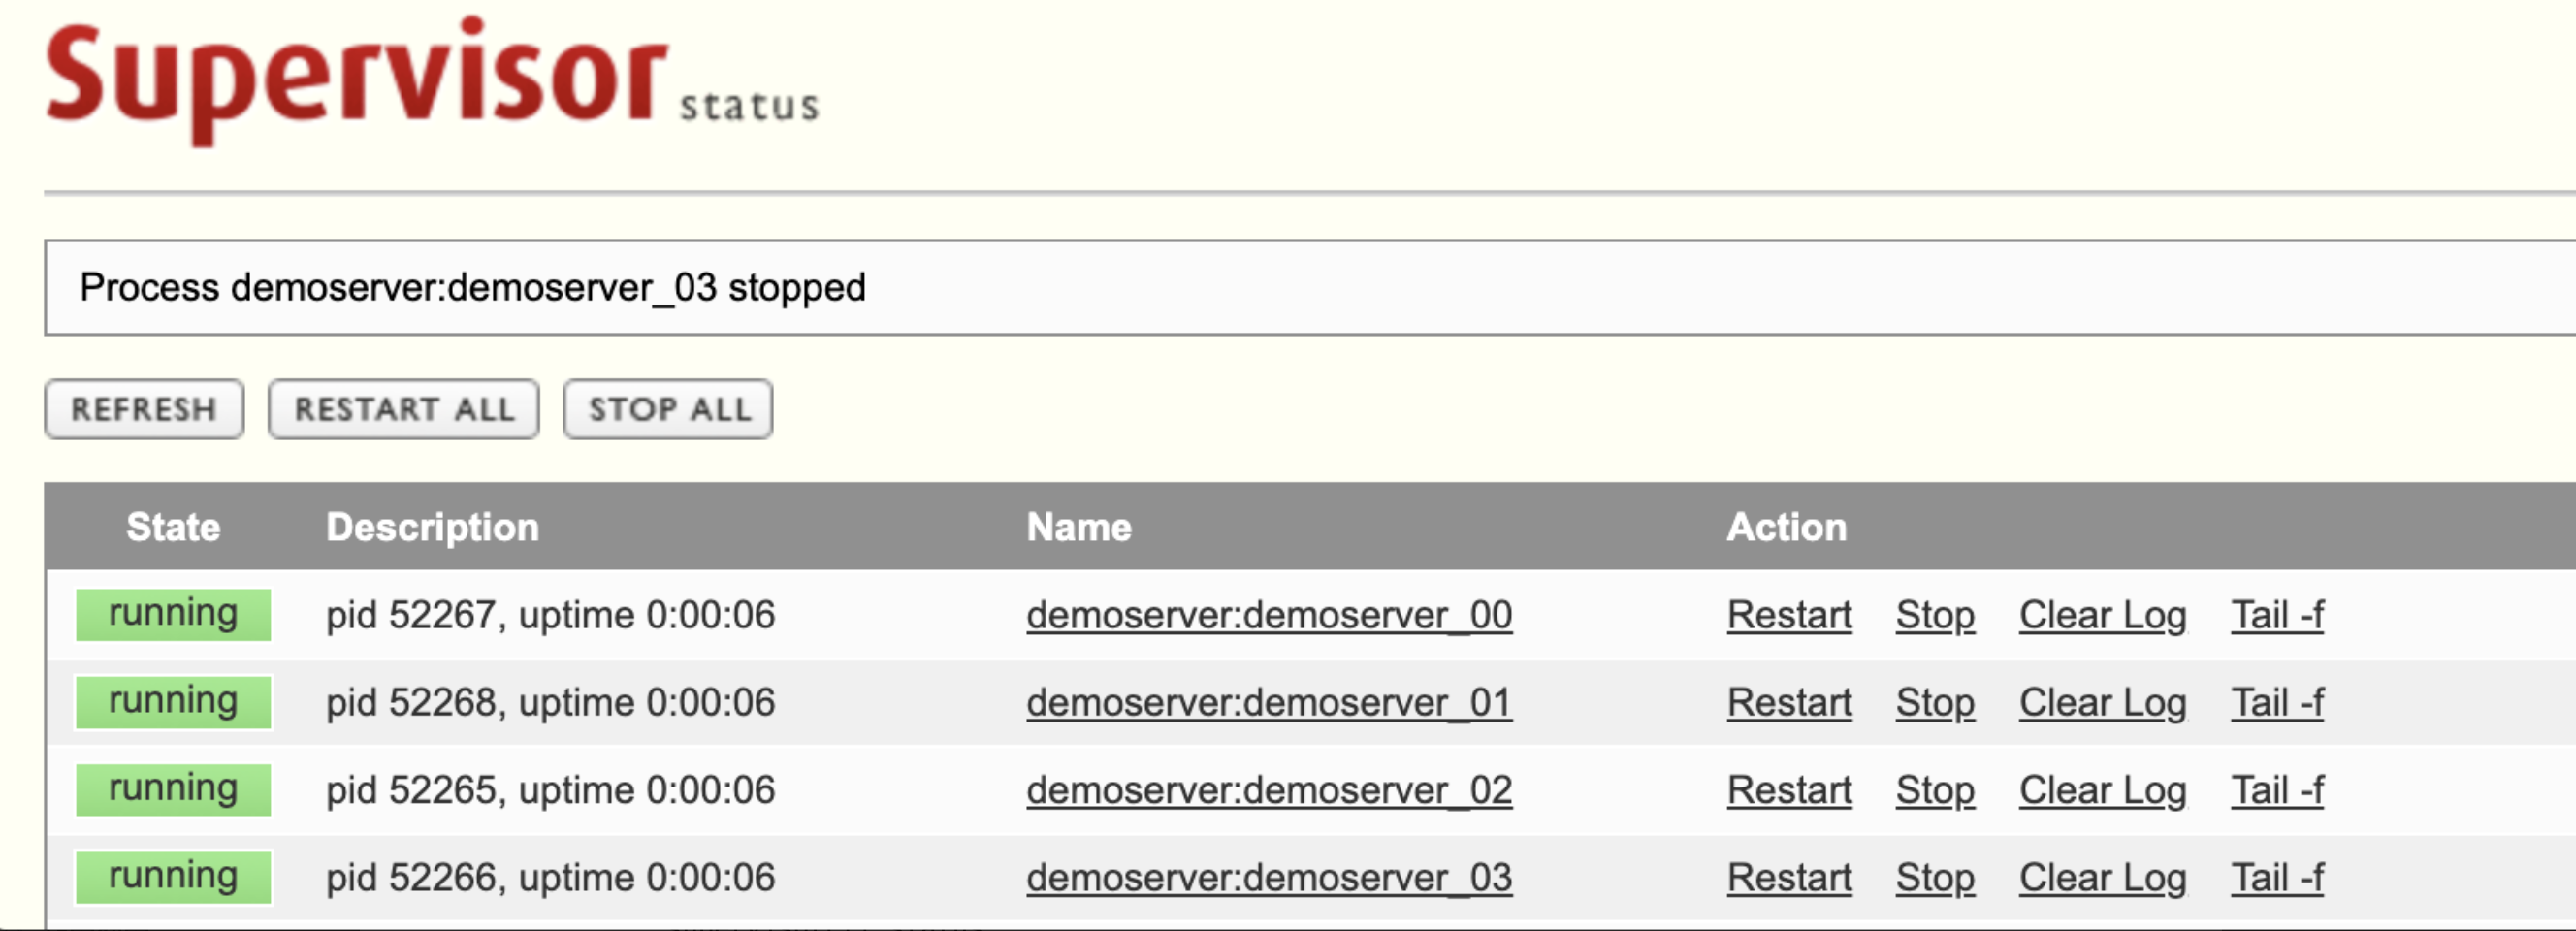Clear Log for demoserver_00
This screenshot has width=2576, height=931.
pyautogui.click(x=2102, y=615)
